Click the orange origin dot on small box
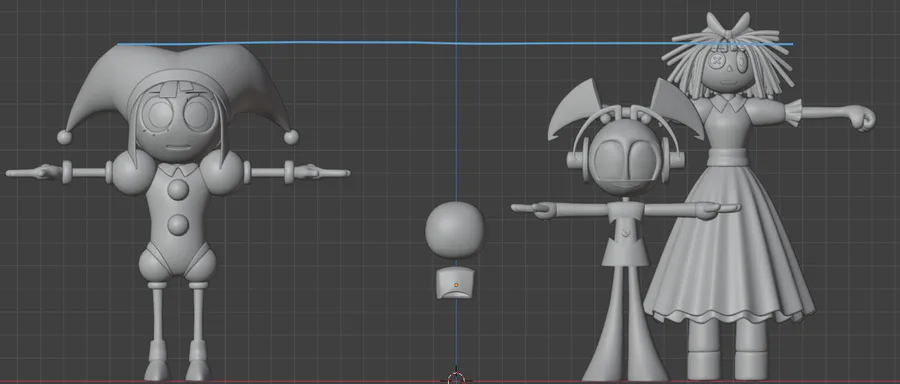The height and width of the screenshot is (384, 900). [x=456, y=284]
